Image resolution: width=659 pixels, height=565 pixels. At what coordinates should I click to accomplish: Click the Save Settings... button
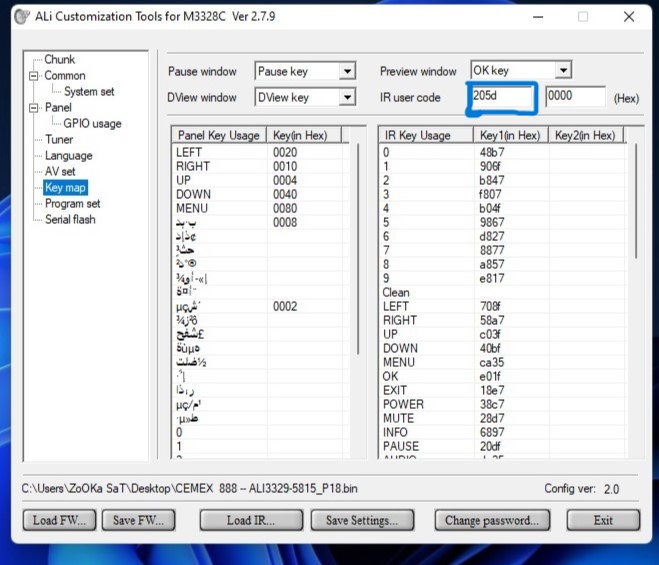[362, 520]
